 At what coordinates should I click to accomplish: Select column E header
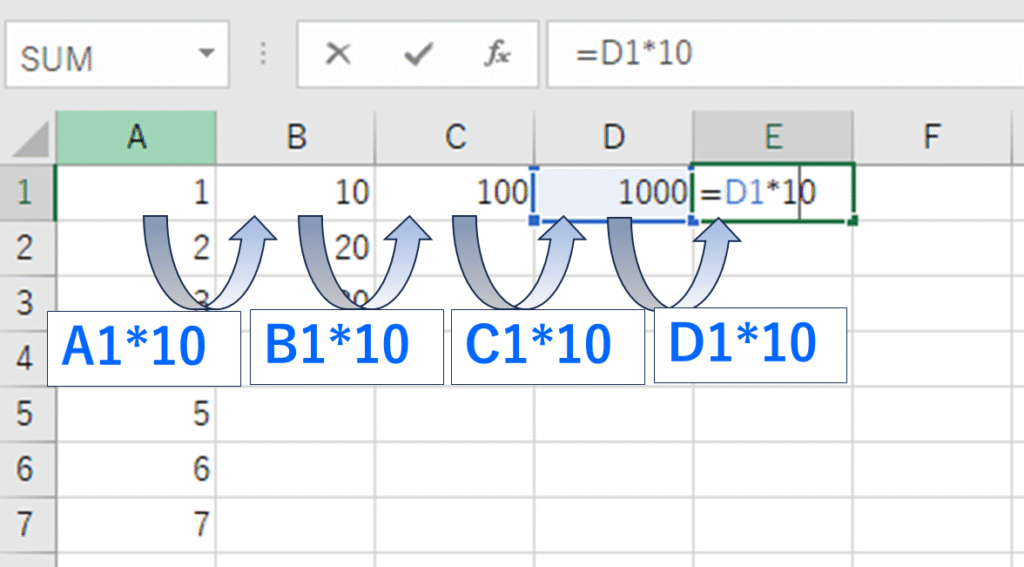pos(773,137)
